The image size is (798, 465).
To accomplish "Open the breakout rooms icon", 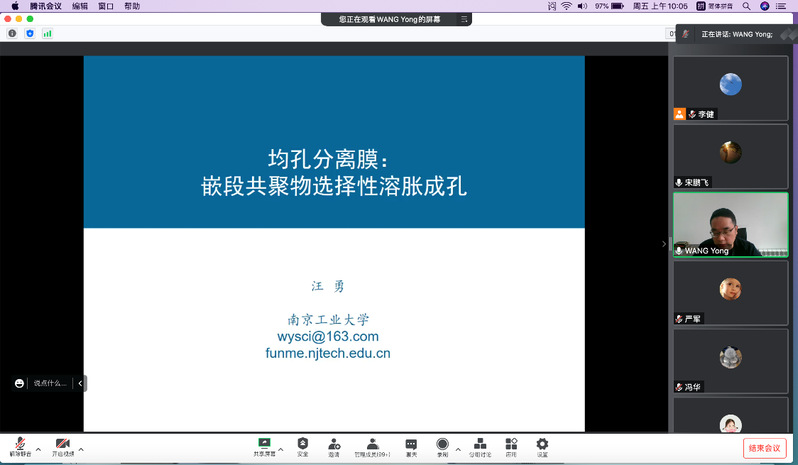I will coord(480,444).
